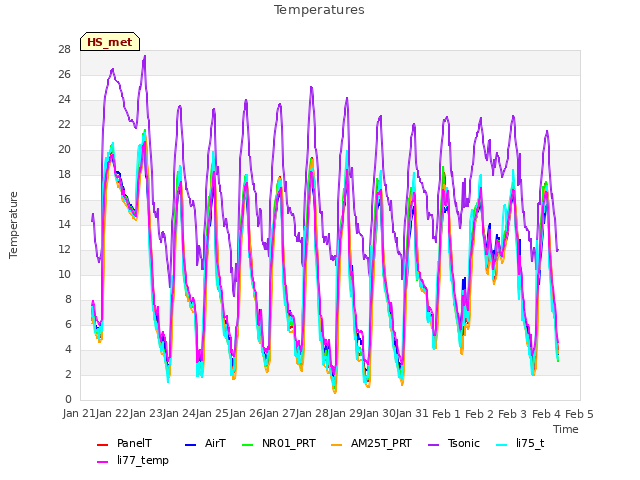Click the 4 y-axis tick label

tap(68, 349)
